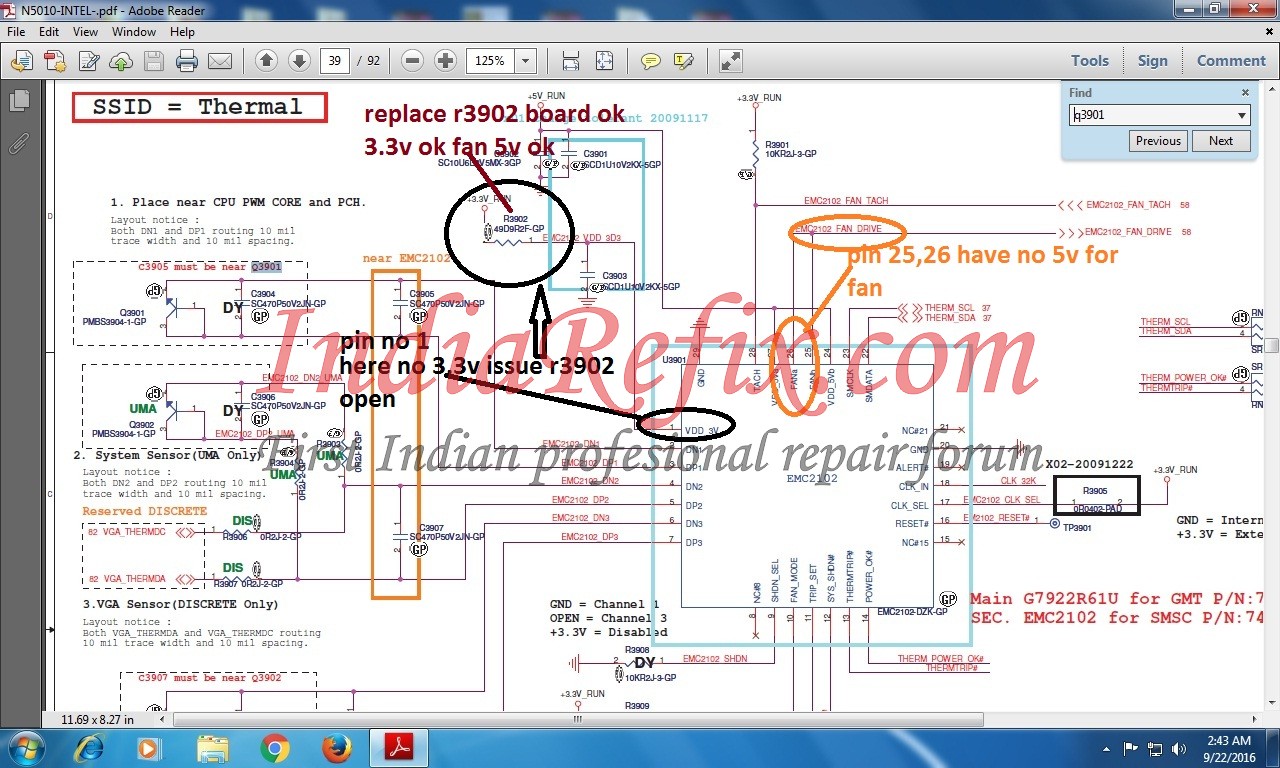1280x768 pixels.
Task: Add a sticky note comment icon
Action: coord(651,61)
